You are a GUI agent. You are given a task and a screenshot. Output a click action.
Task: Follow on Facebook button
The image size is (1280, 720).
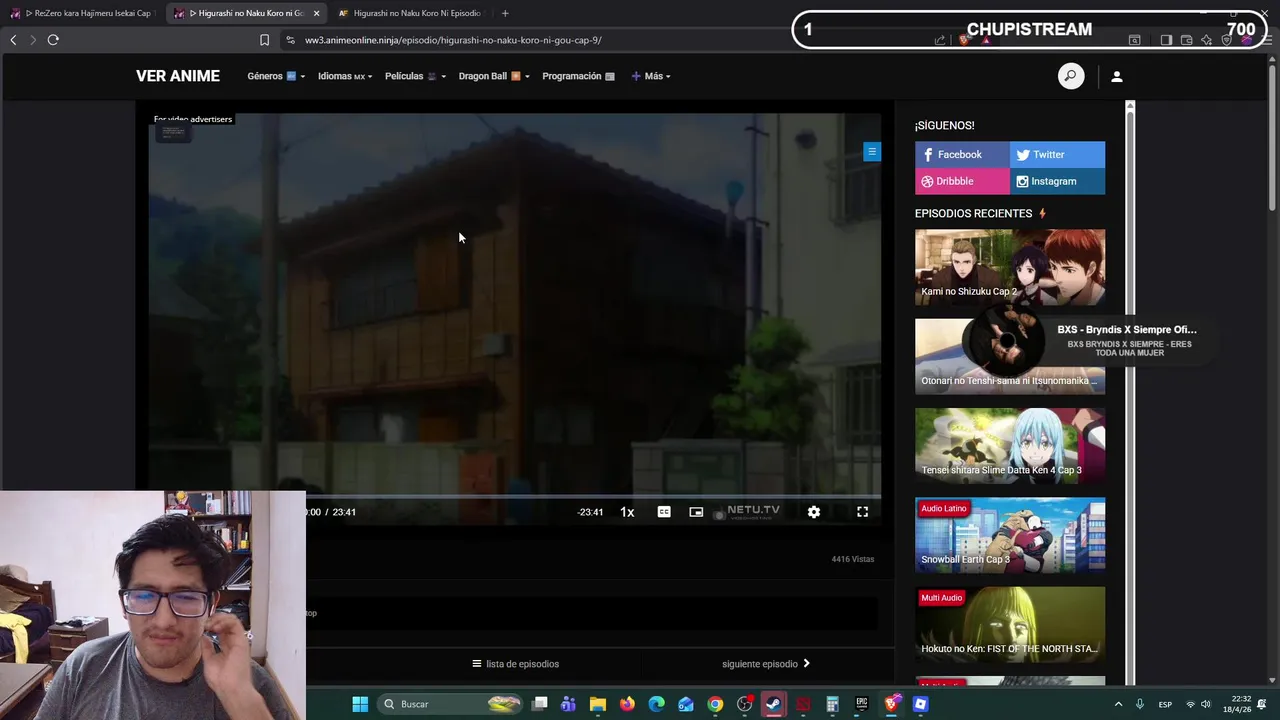tap(962, 154)
